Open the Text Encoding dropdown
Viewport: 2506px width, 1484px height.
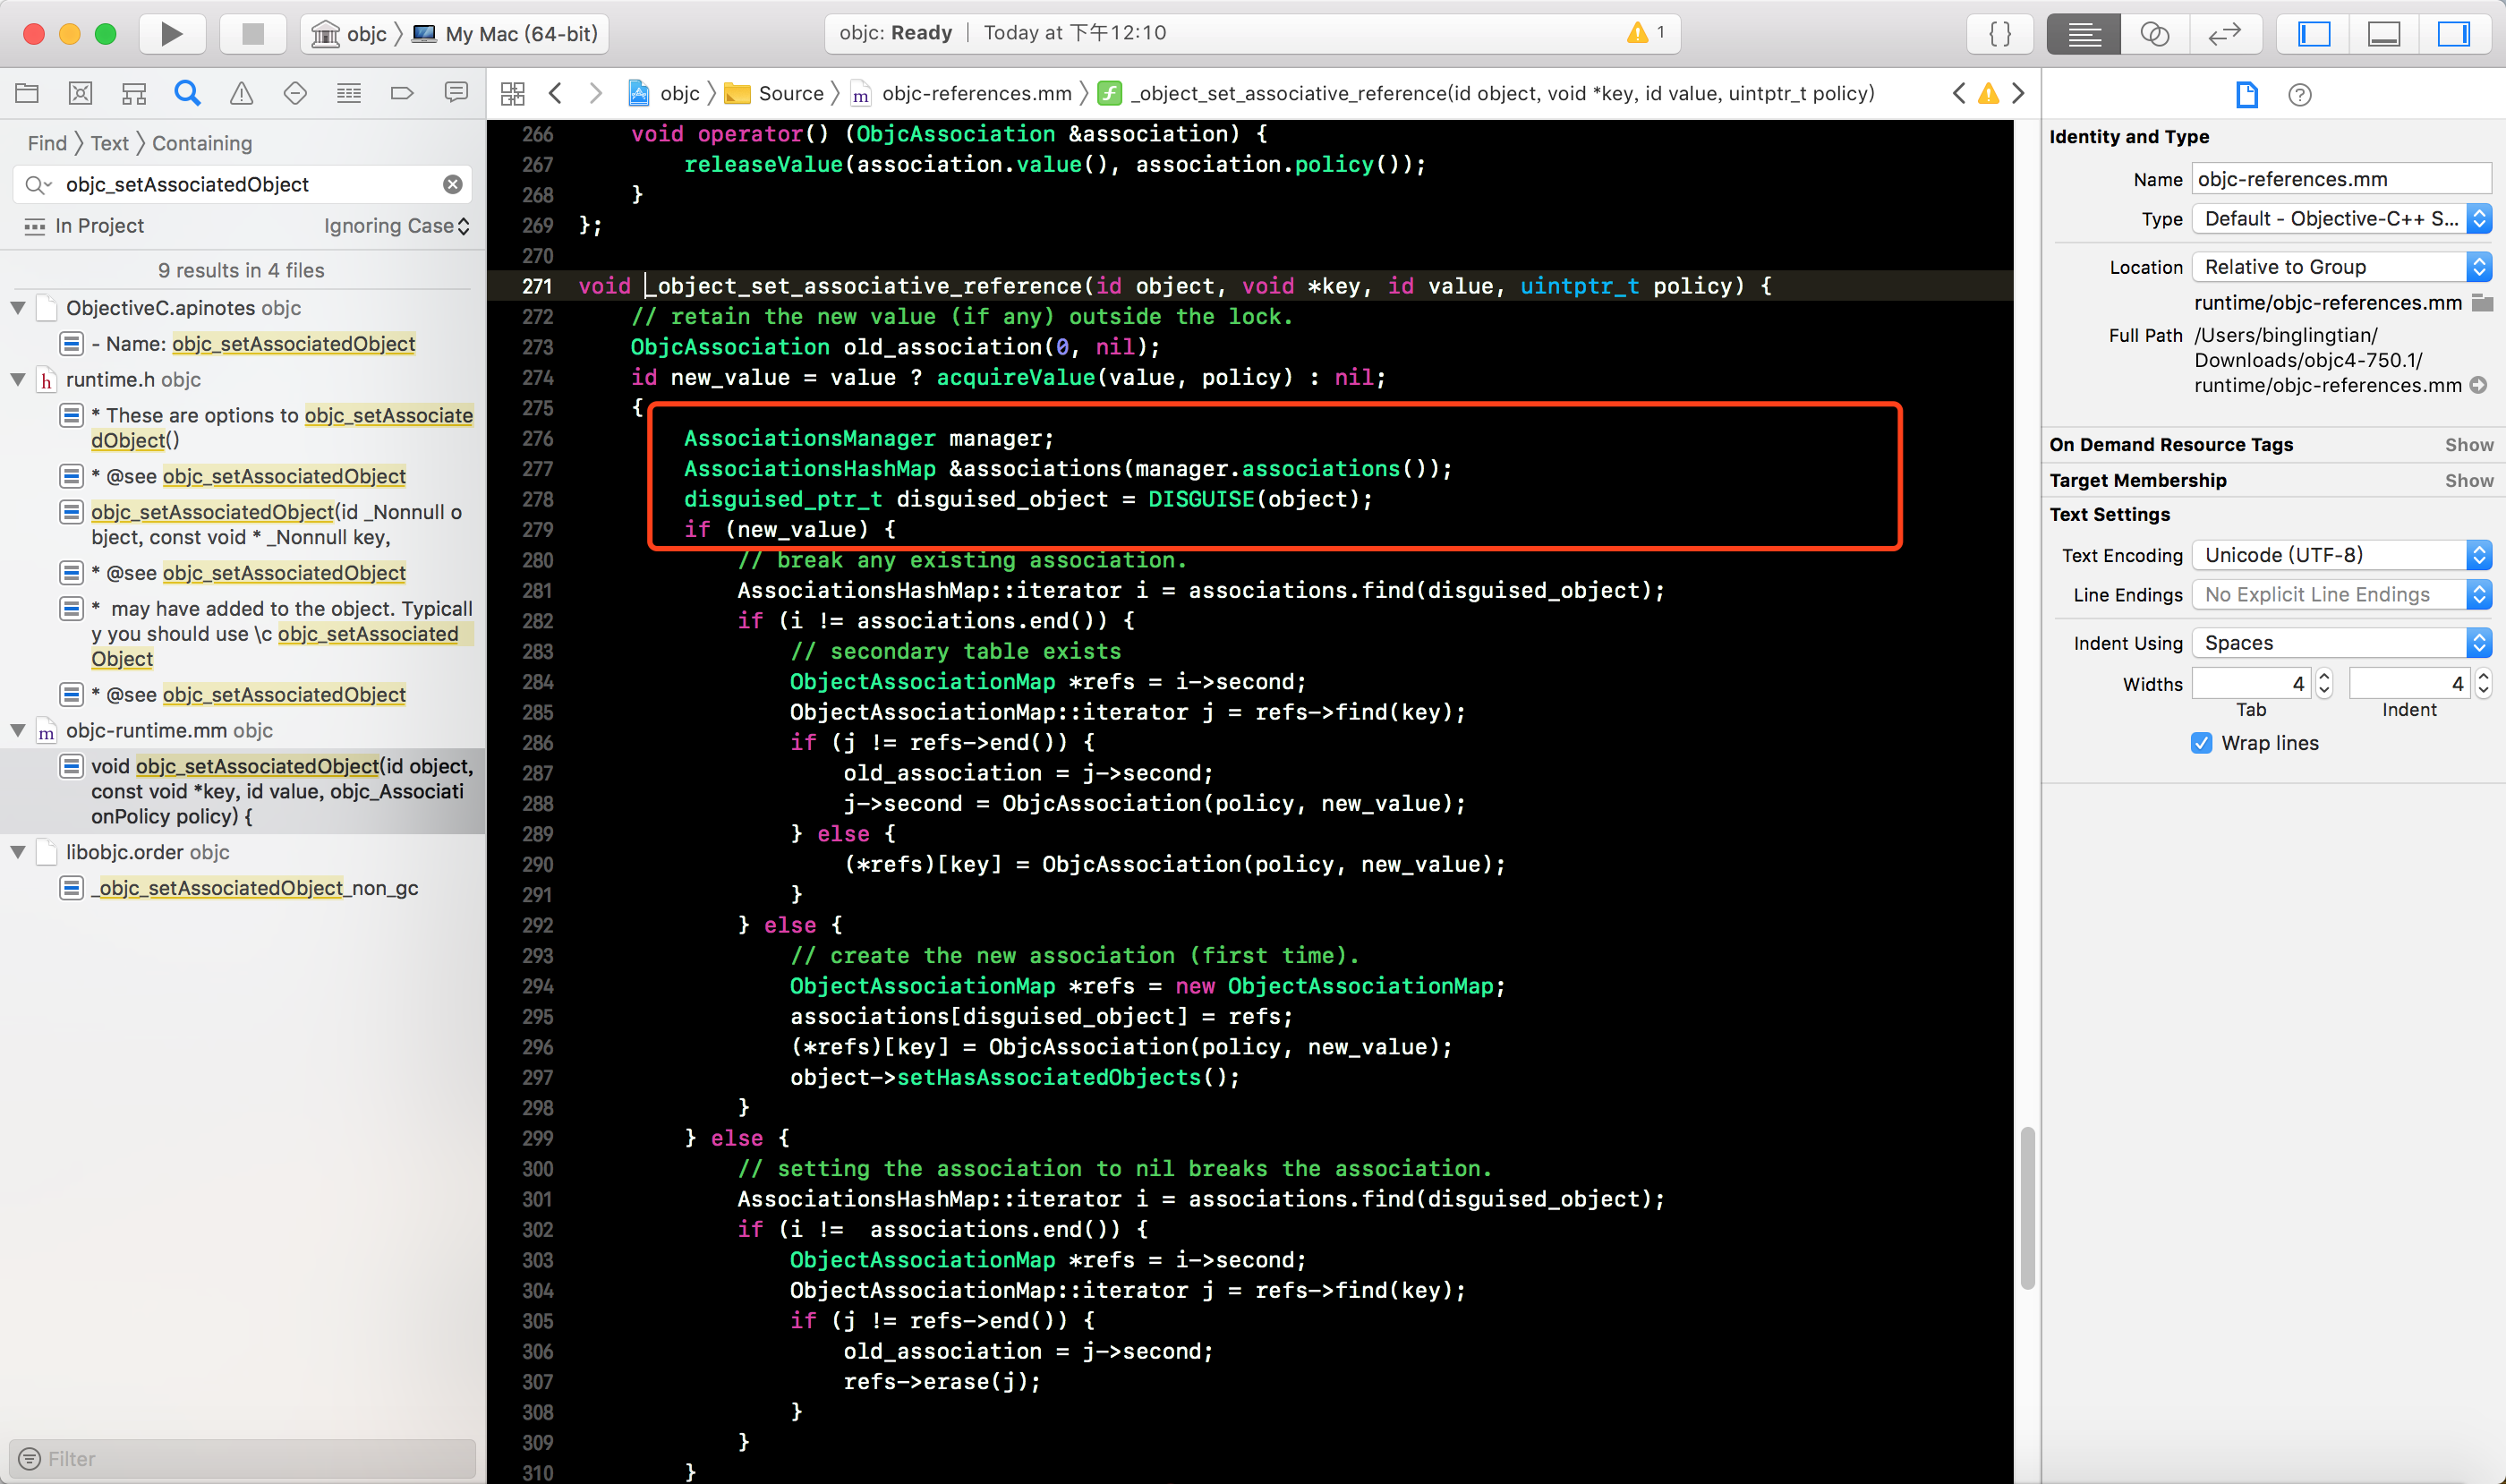2340,555
